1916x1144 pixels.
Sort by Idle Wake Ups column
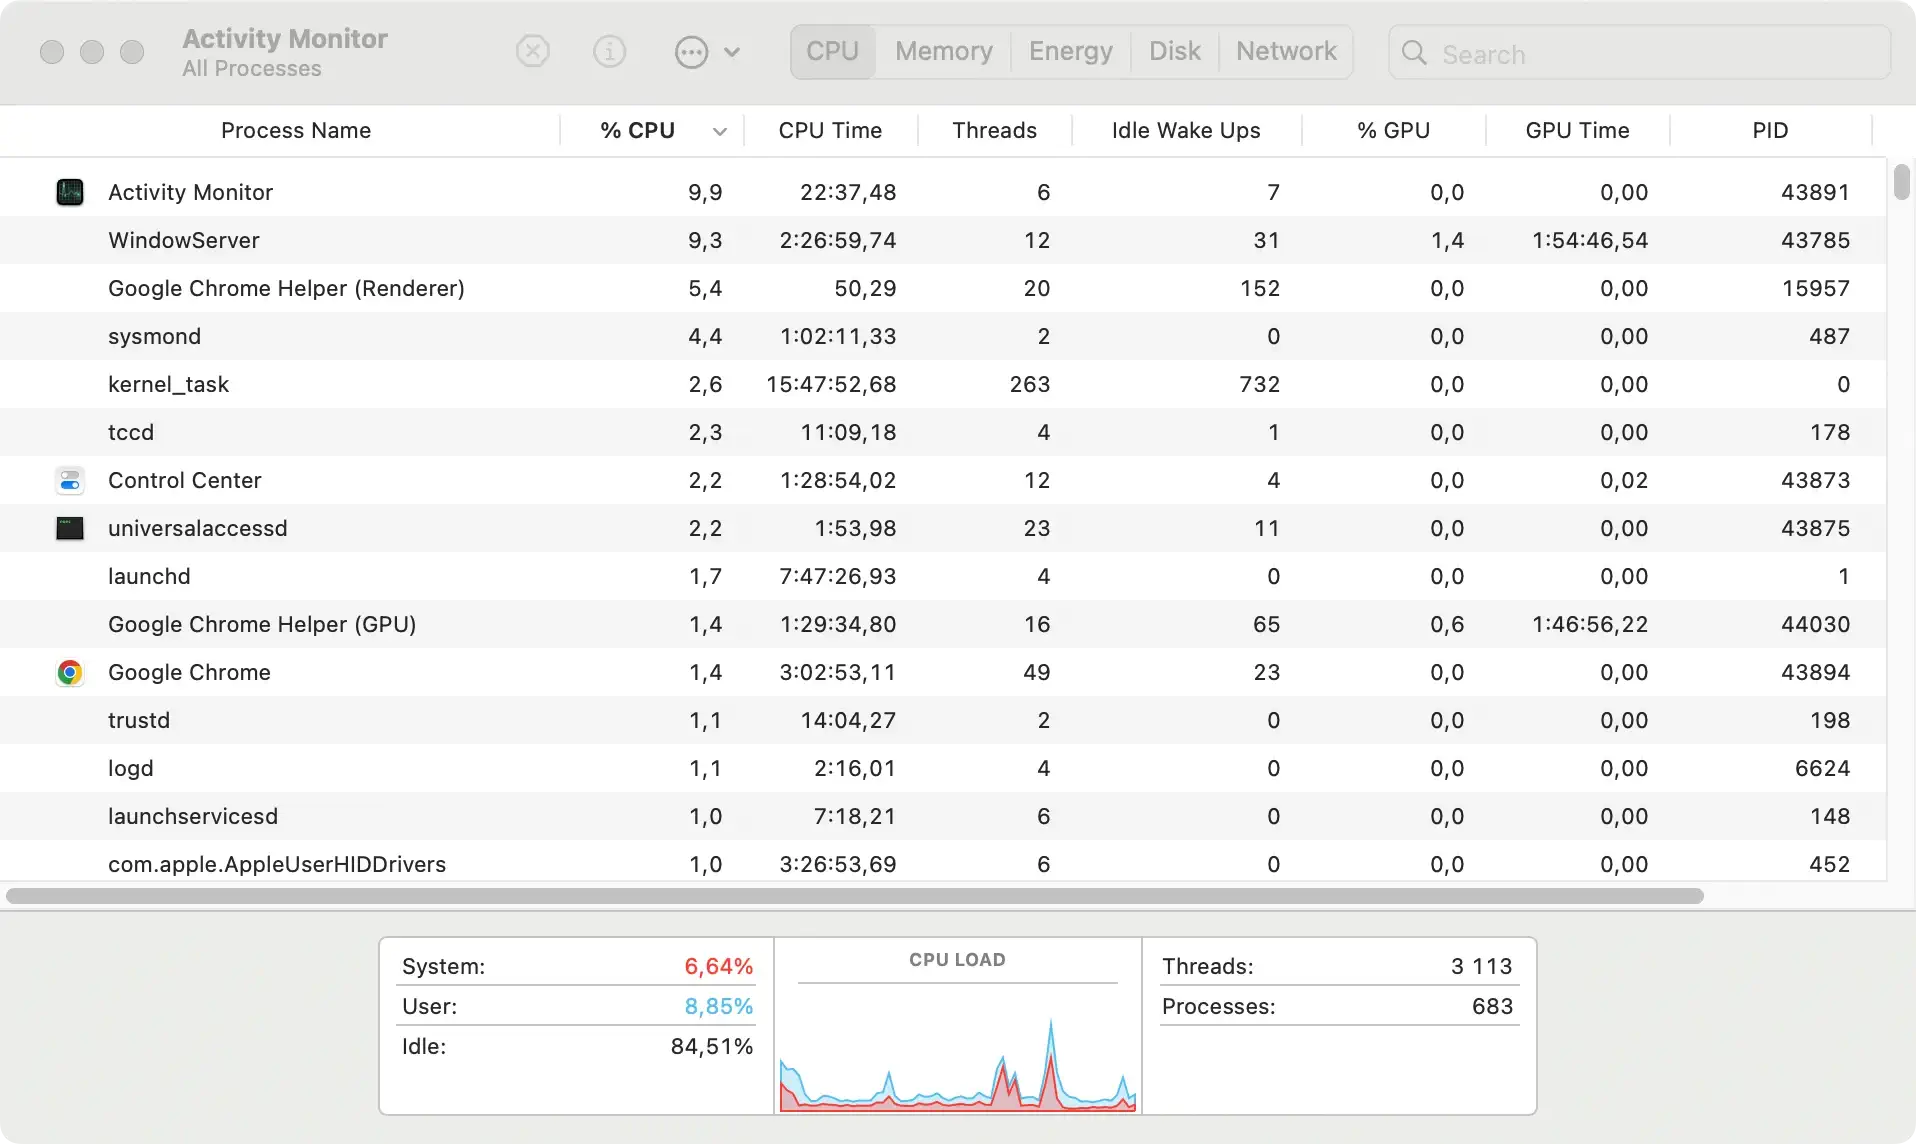pos(1185,131)
